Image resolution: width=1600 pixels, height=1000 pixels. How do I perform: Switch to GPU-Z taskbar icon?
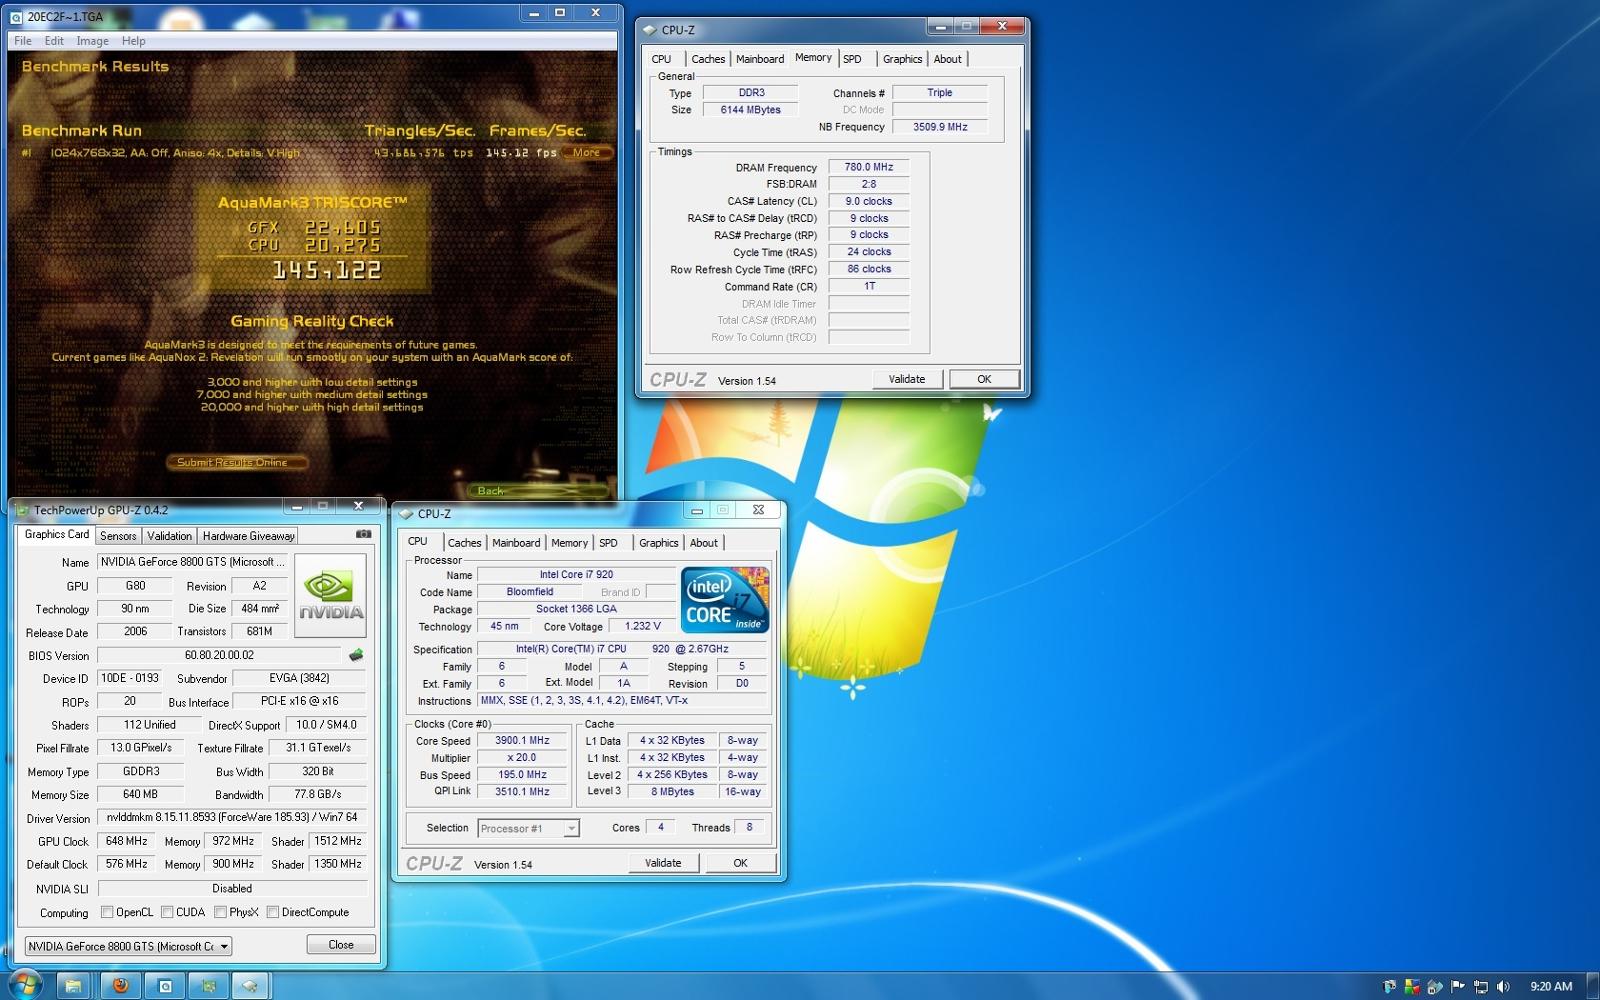[209, 986]
